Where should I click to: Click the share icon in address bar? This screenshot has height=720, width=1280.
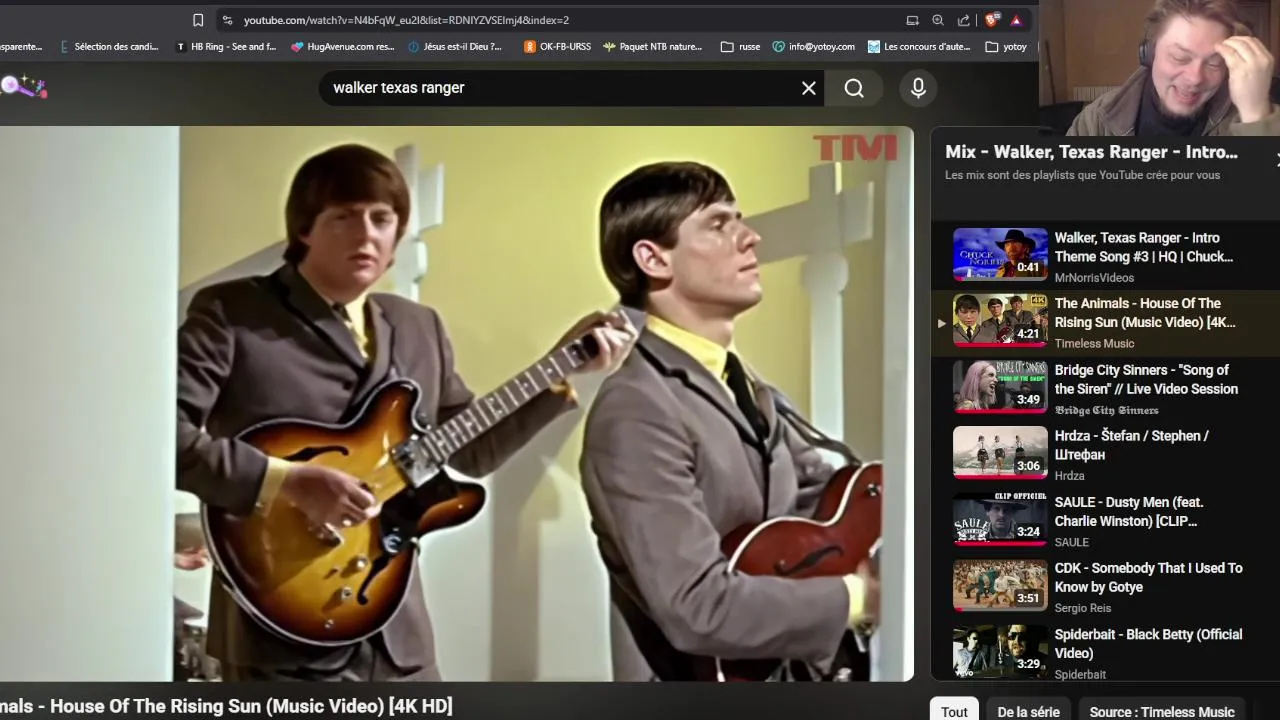[x=964, y=20]
